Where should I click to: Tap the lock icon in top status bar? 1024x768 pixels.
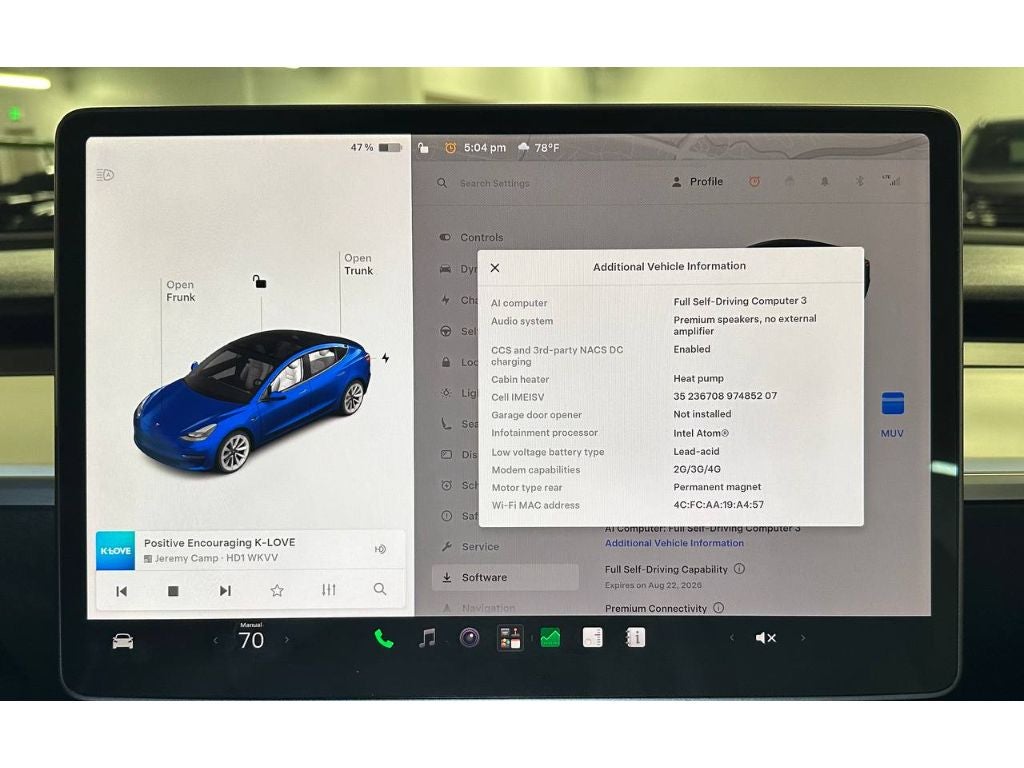(423, 148)
